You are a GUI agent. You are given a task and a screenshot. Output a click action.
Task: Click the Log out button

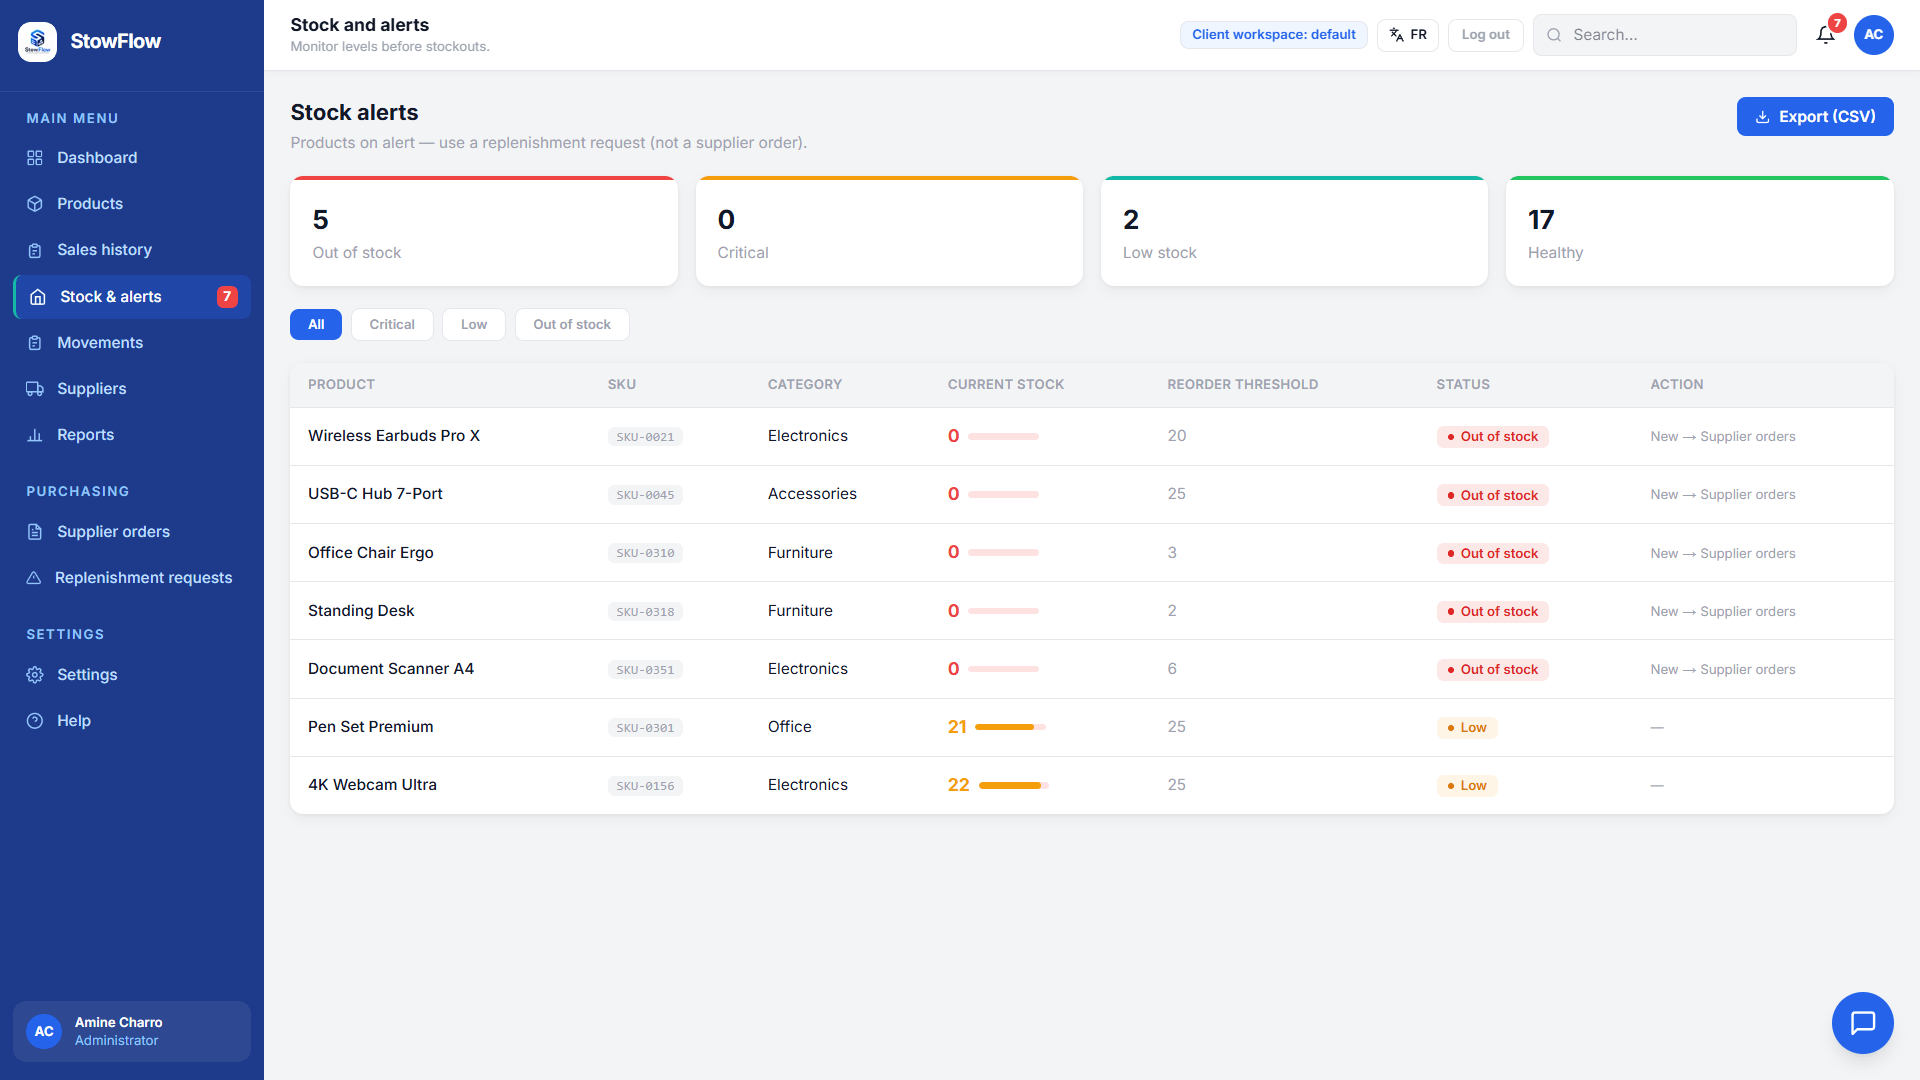coord(1485,35)
